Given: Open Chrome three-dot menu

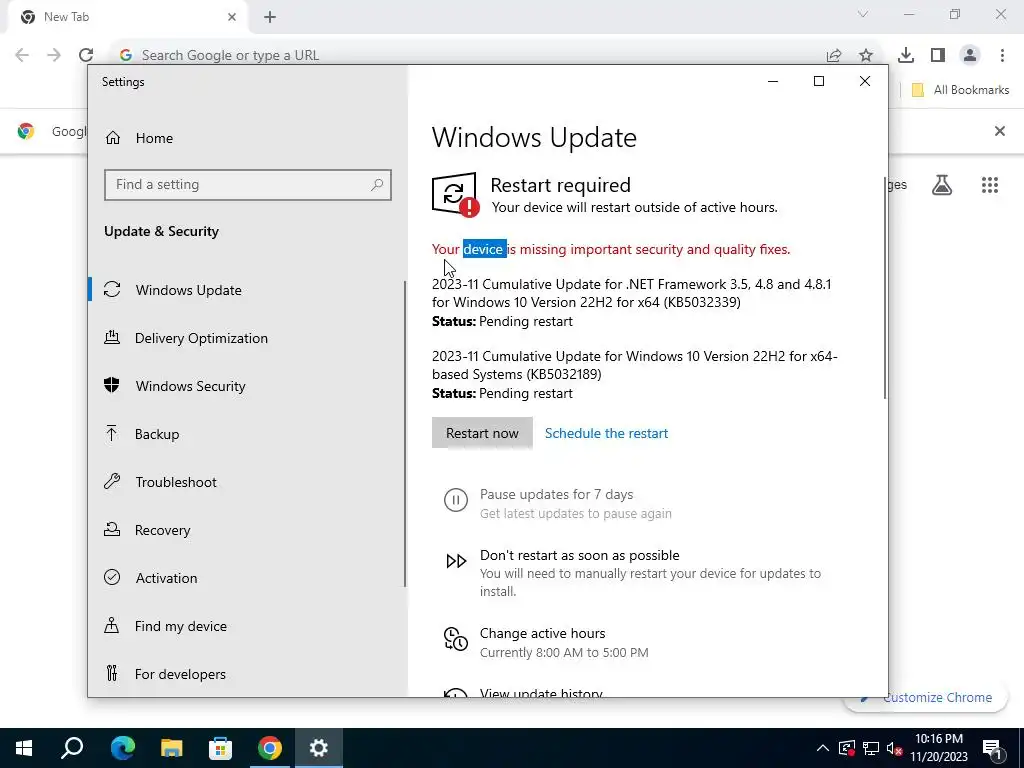Looking at the screenshot, I should click(x=1002, y=56).
